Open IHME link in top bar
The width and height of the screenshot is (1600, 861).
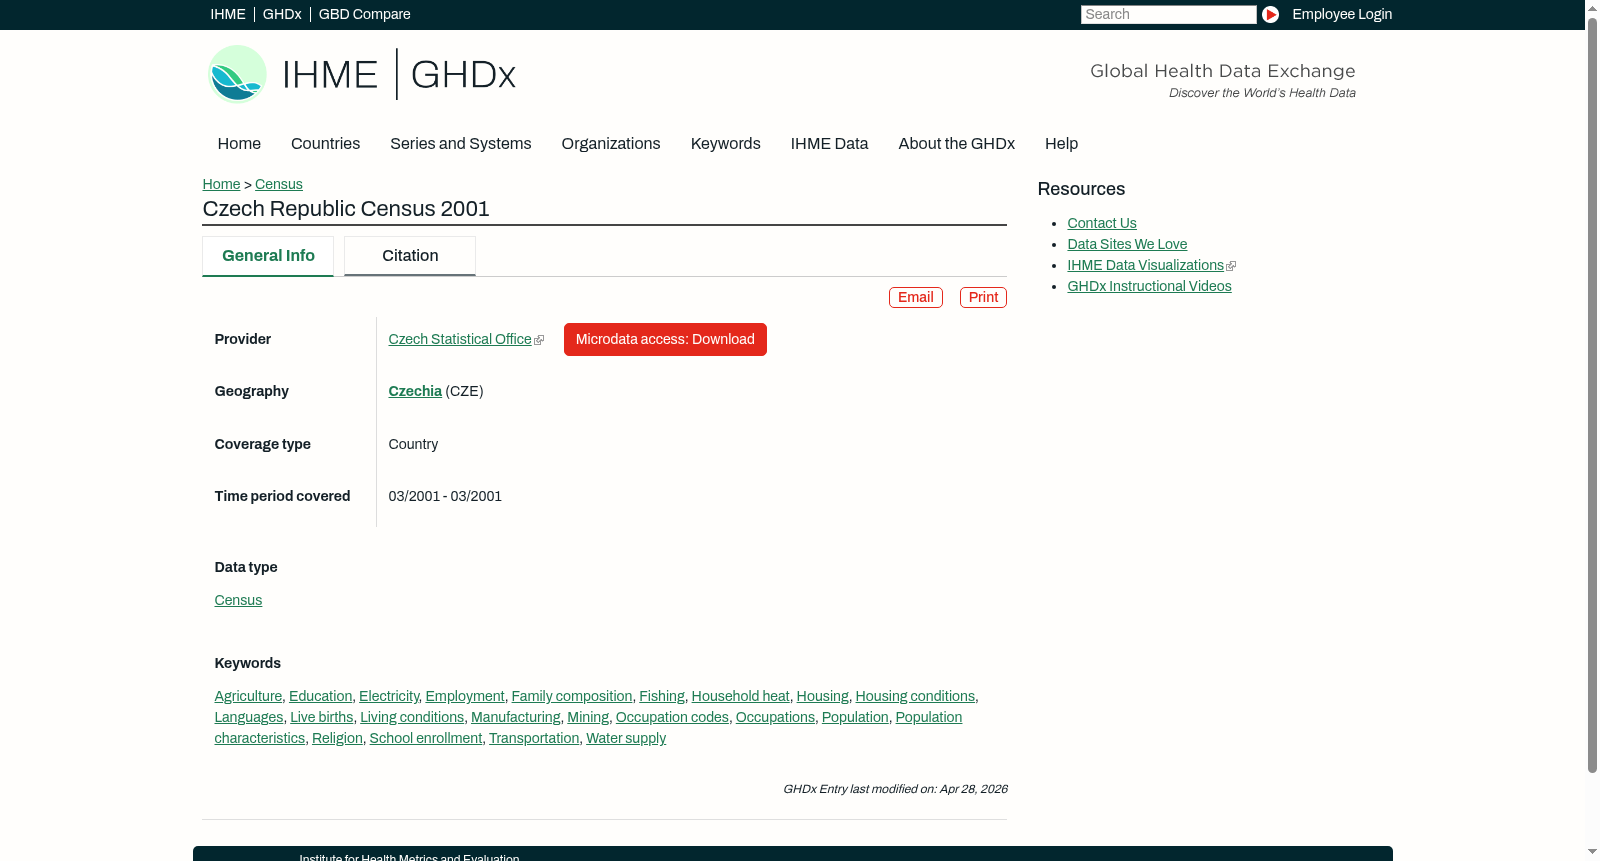point(228,14)
